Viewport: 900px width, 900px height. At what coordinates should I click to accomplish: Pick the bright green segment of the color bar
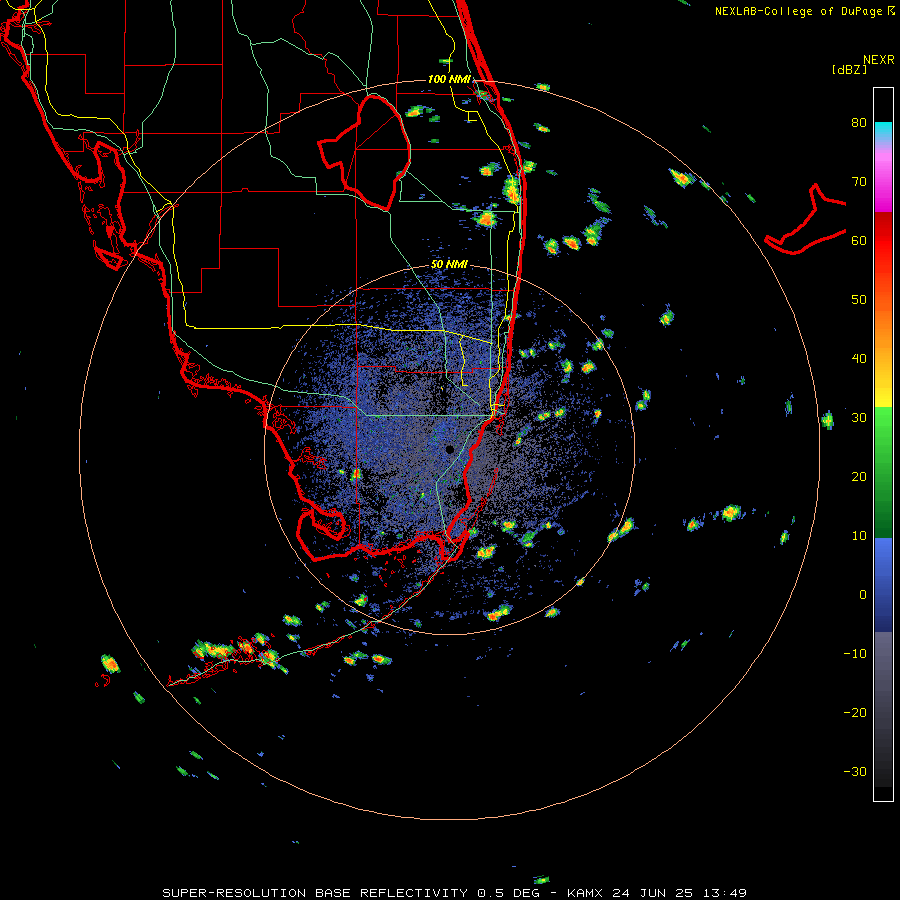point(883,425)
